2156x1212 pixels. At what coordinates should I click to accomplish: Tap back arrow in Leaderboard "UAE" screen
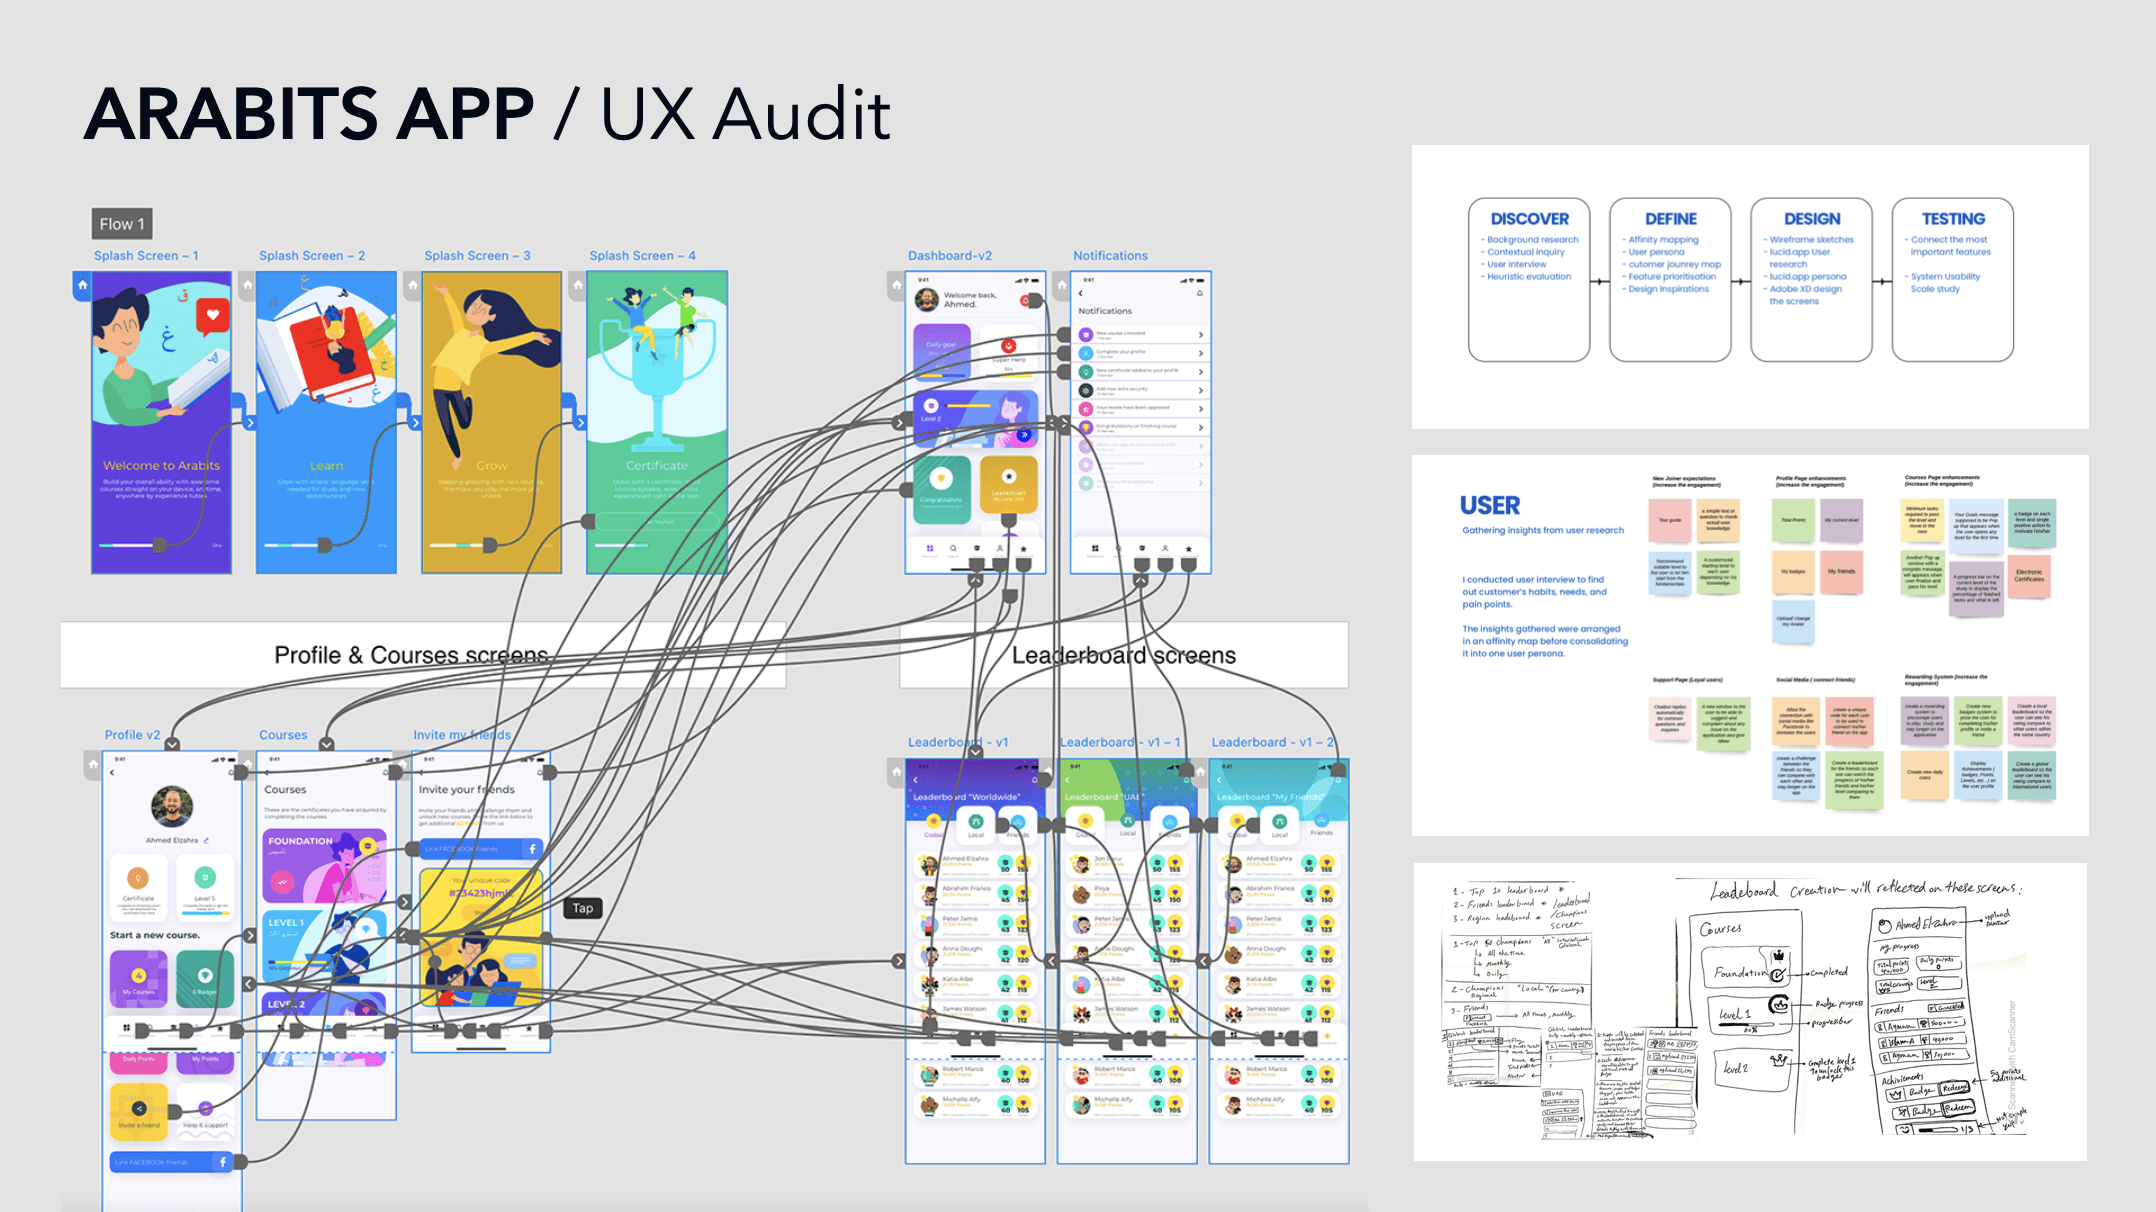point(1068,780)
